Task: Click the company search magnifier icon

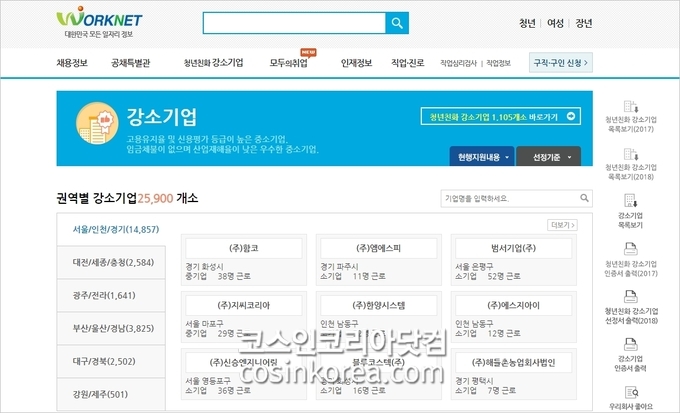Action: [x=585, y=198]
